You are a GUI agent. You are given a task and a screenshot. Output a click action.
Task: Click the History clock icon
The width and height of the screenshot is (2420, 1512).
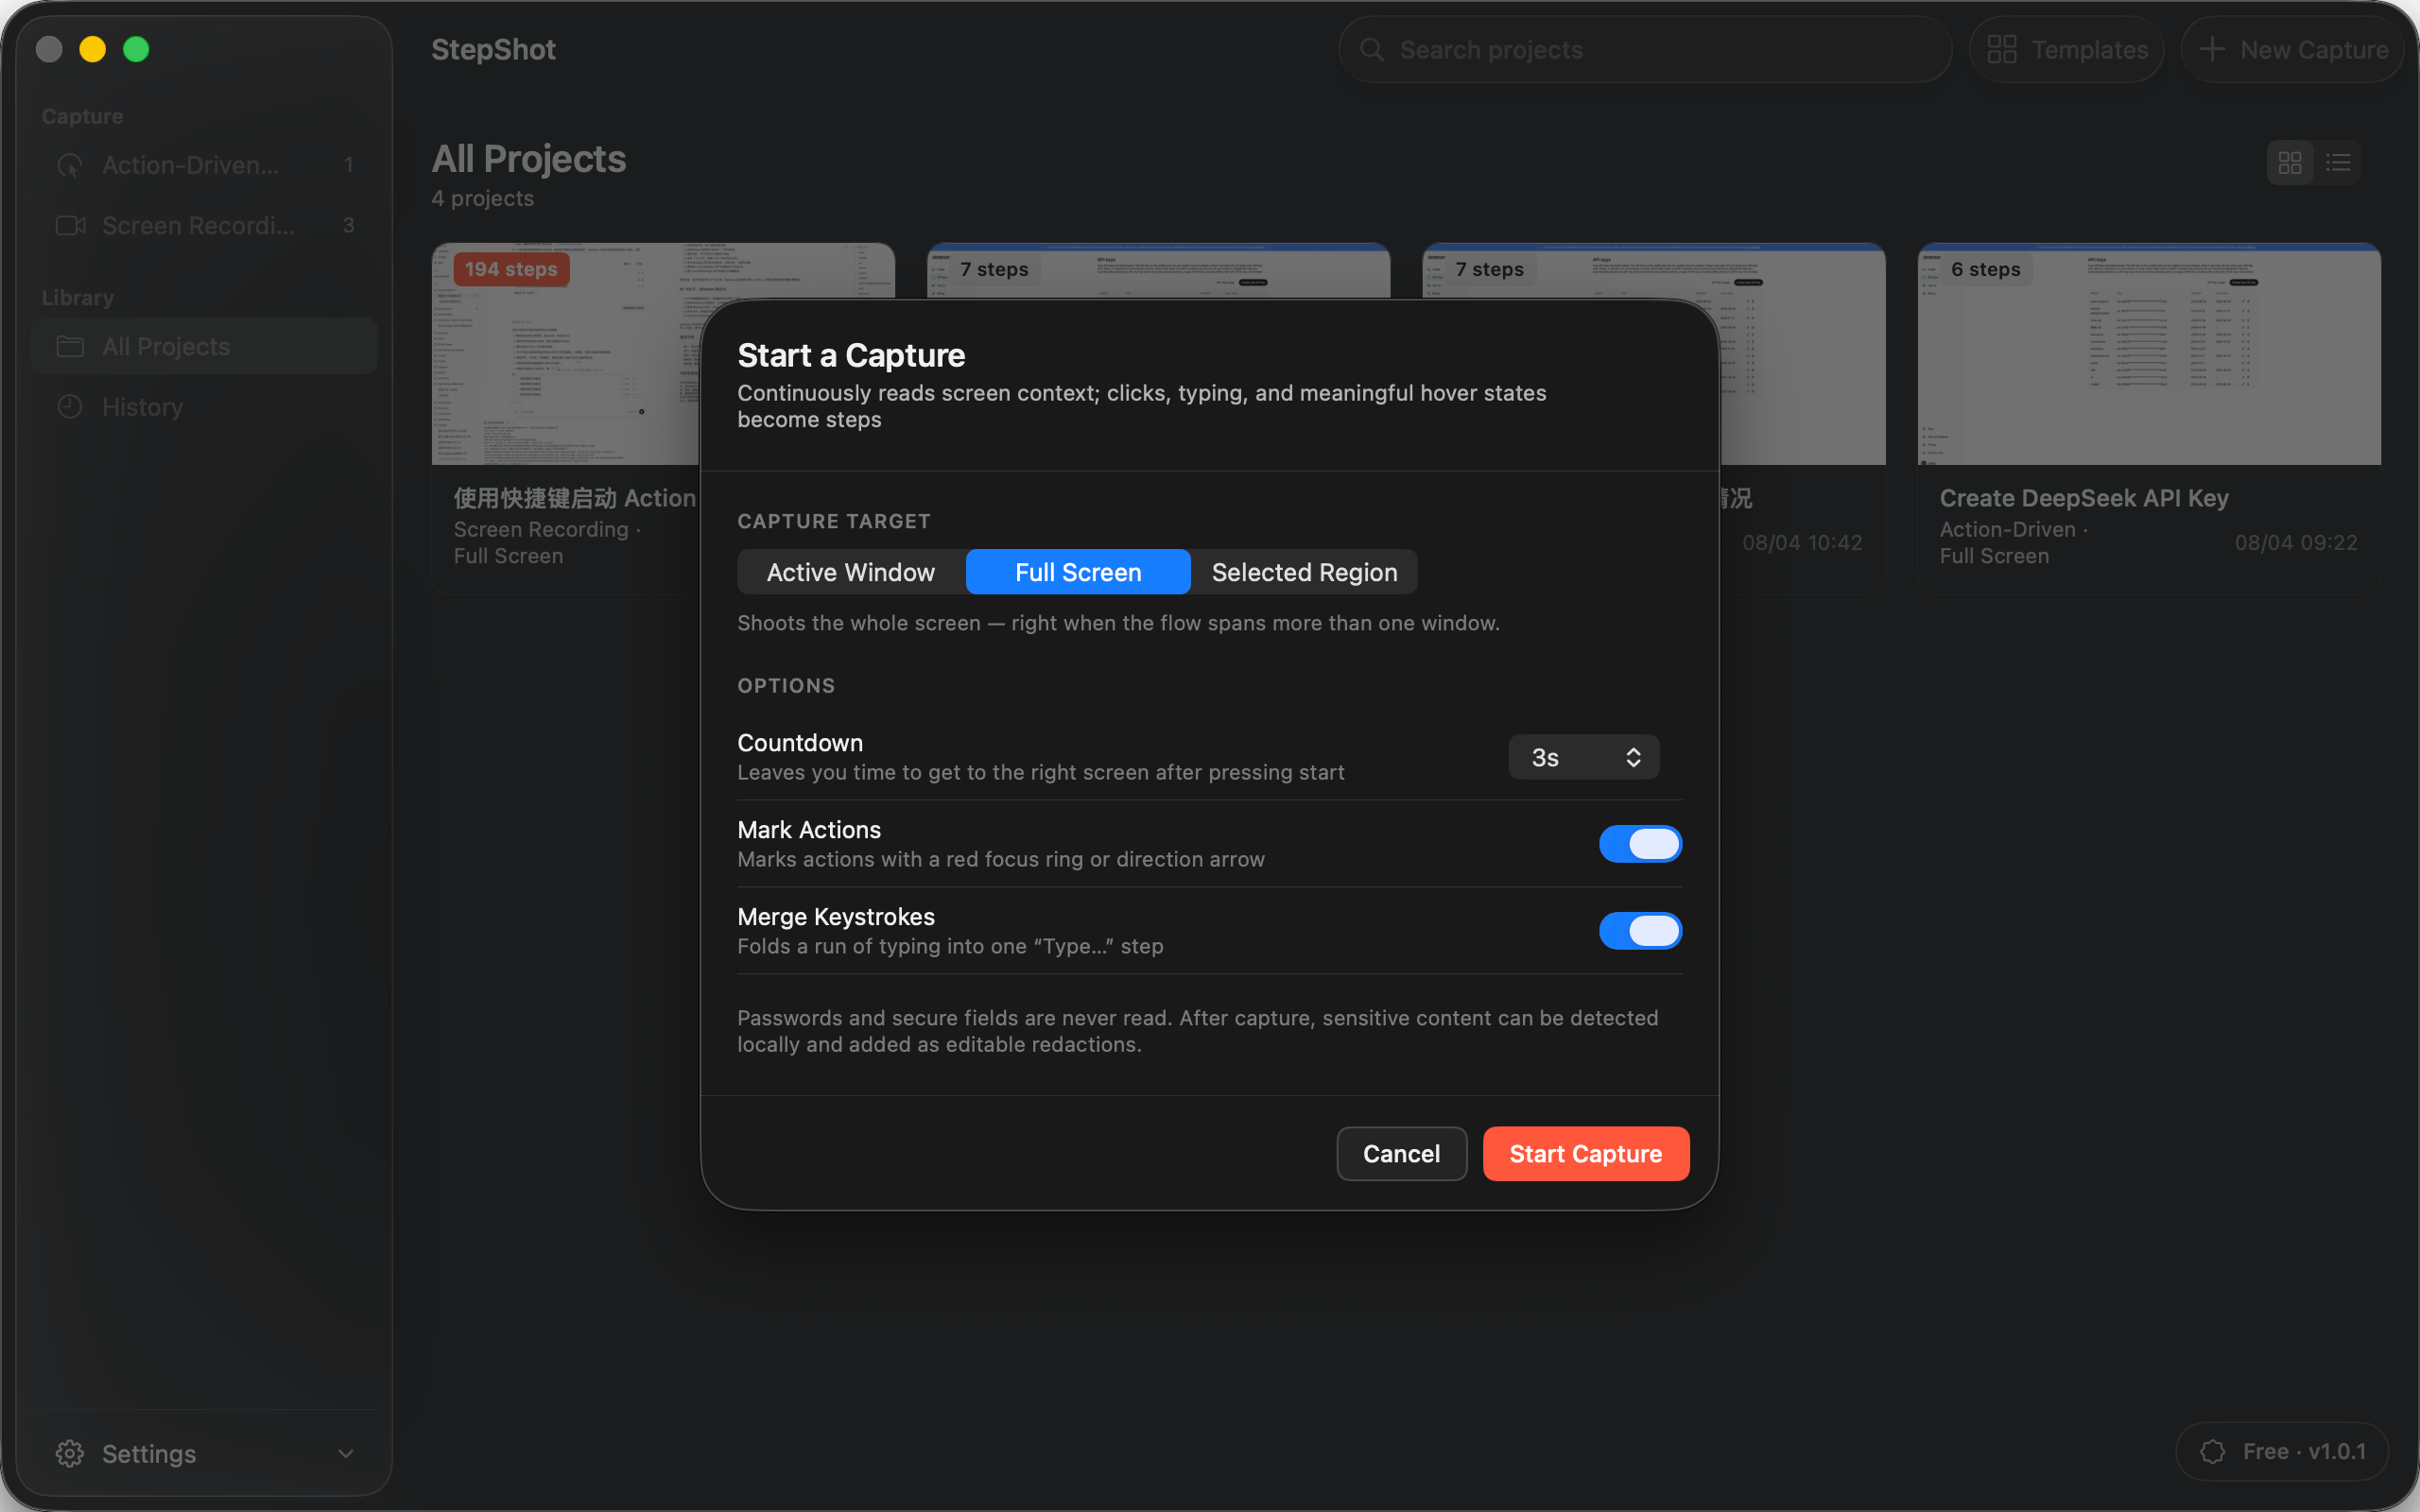point(70,407)
